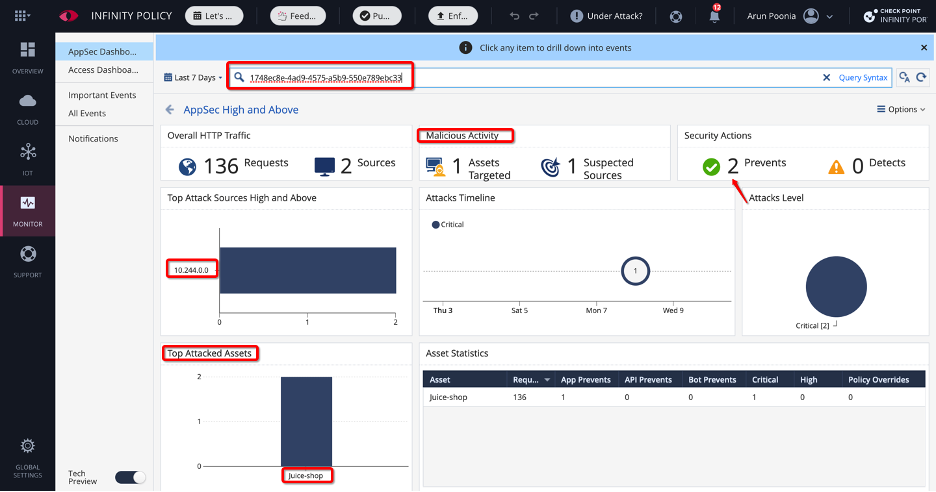Image resolution: width=936 pixels, height=492 pixels.
Task: Select Access Dashboard in side menu
Action: [103, 70]
